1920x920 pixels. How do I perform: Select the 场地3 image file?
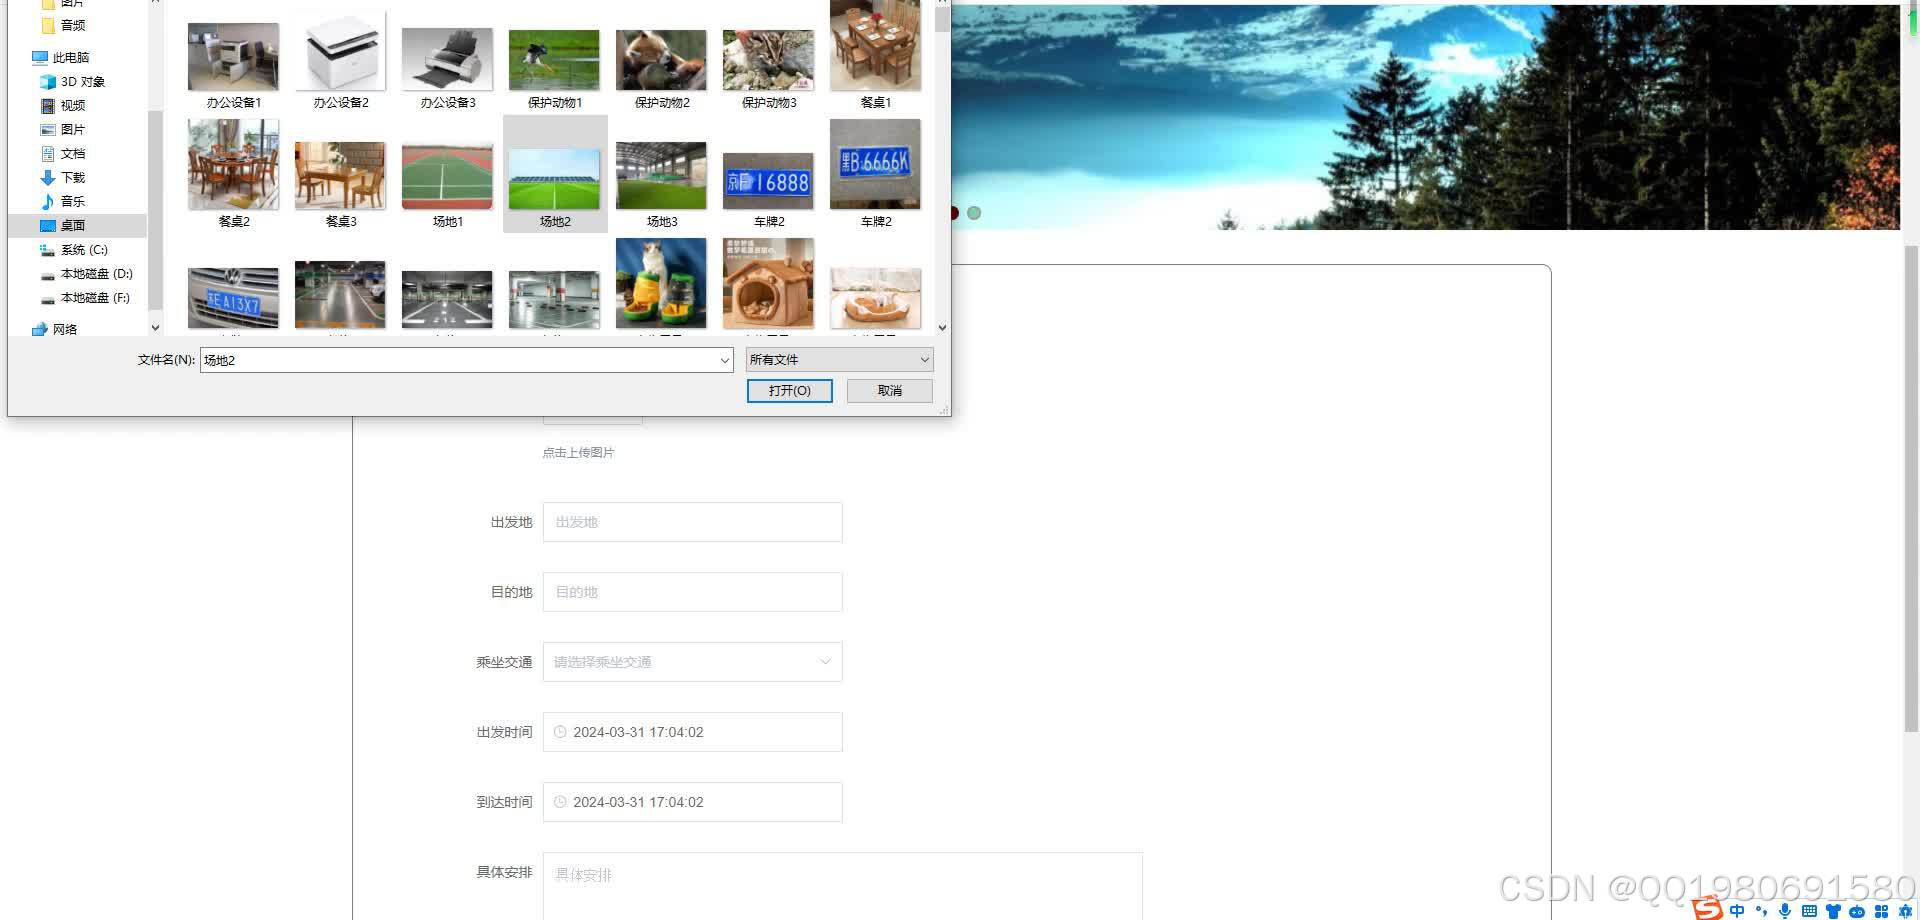661,184
